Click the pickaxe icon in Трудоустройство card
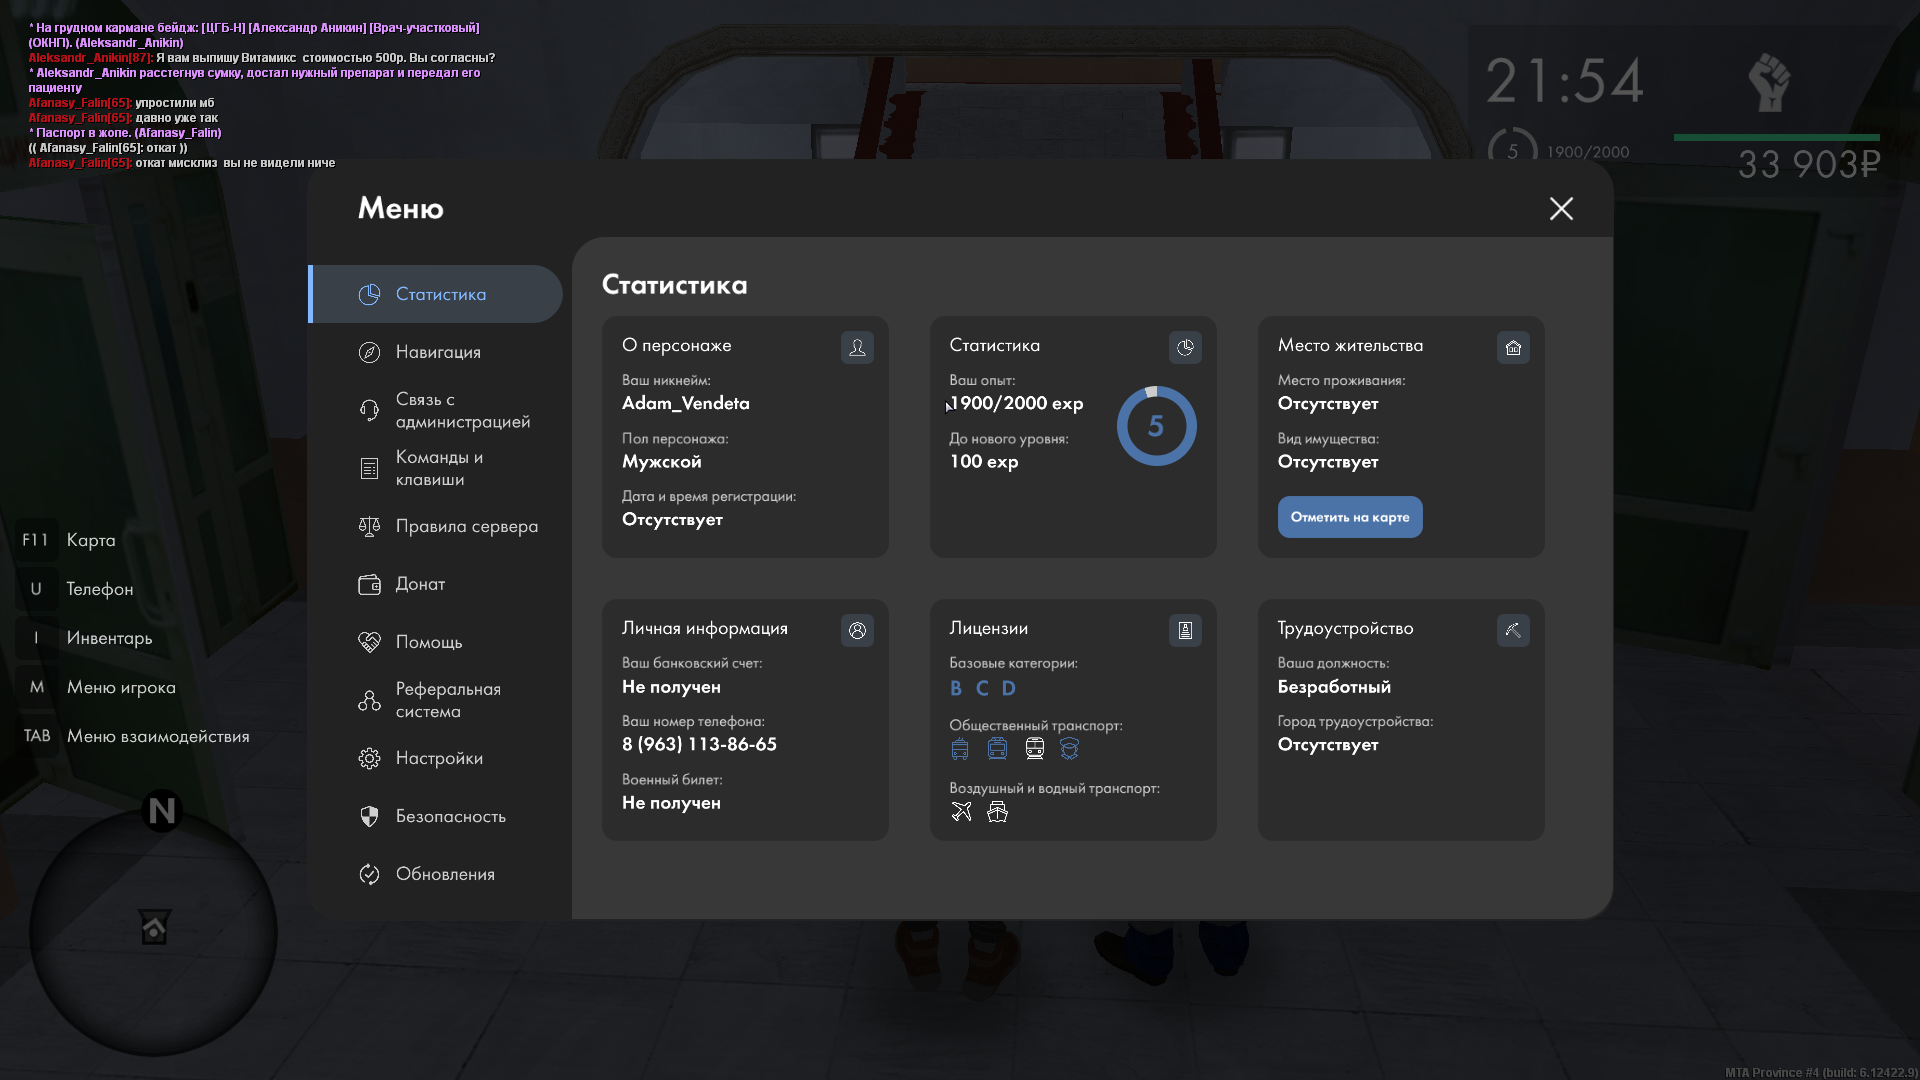Screen dimensions: 1920x1080 1513,630
